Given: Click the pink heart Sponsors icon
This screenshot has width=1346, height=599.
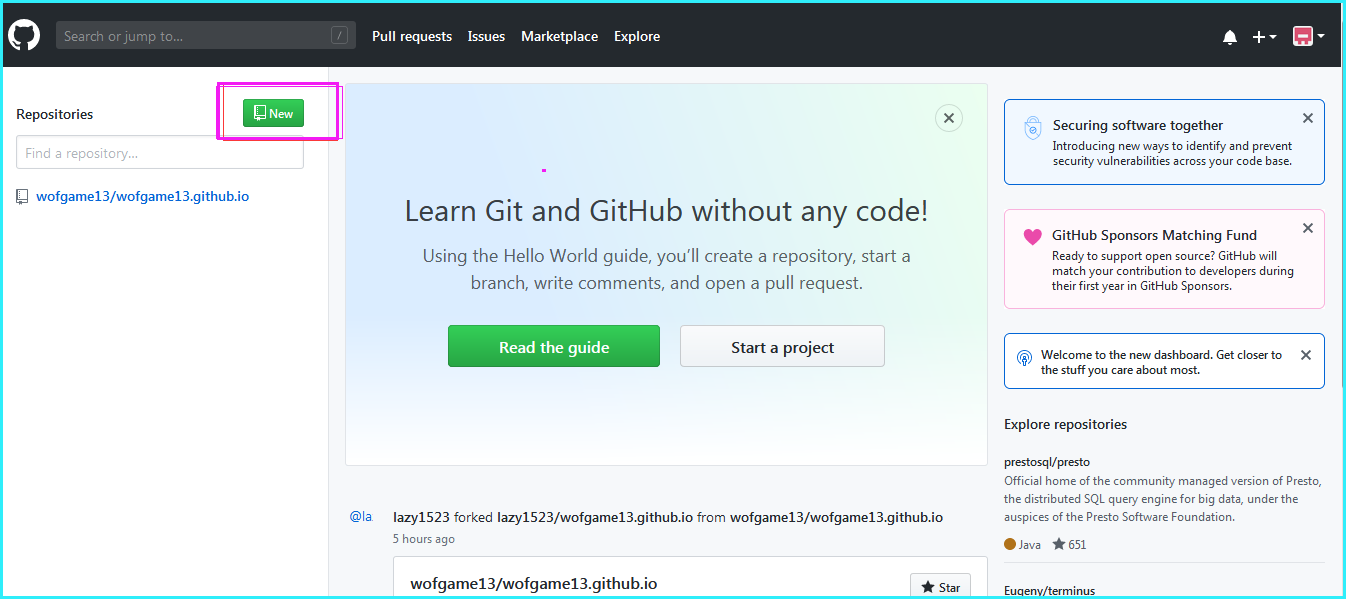Looking at the screenshot, I should (1032, 237).
